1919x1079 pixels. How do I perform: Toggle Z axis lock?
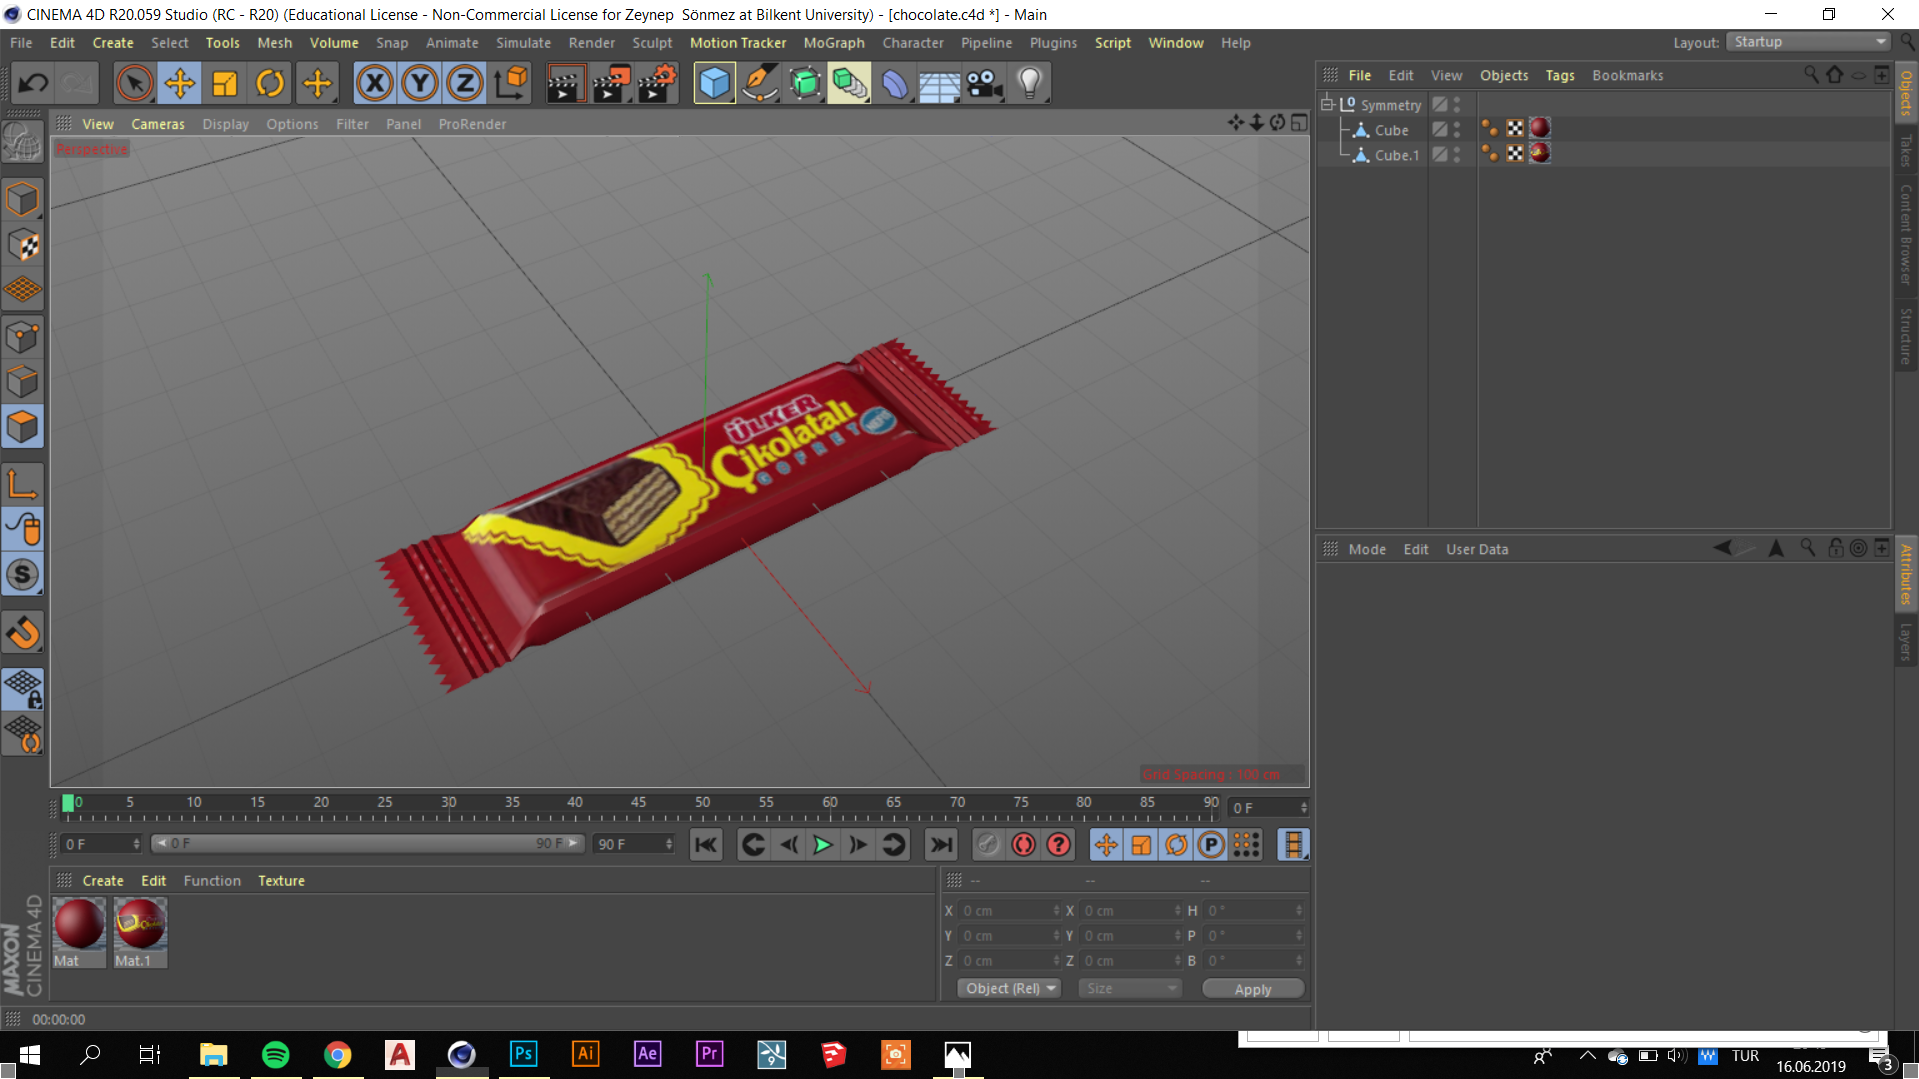coord(465,84)
